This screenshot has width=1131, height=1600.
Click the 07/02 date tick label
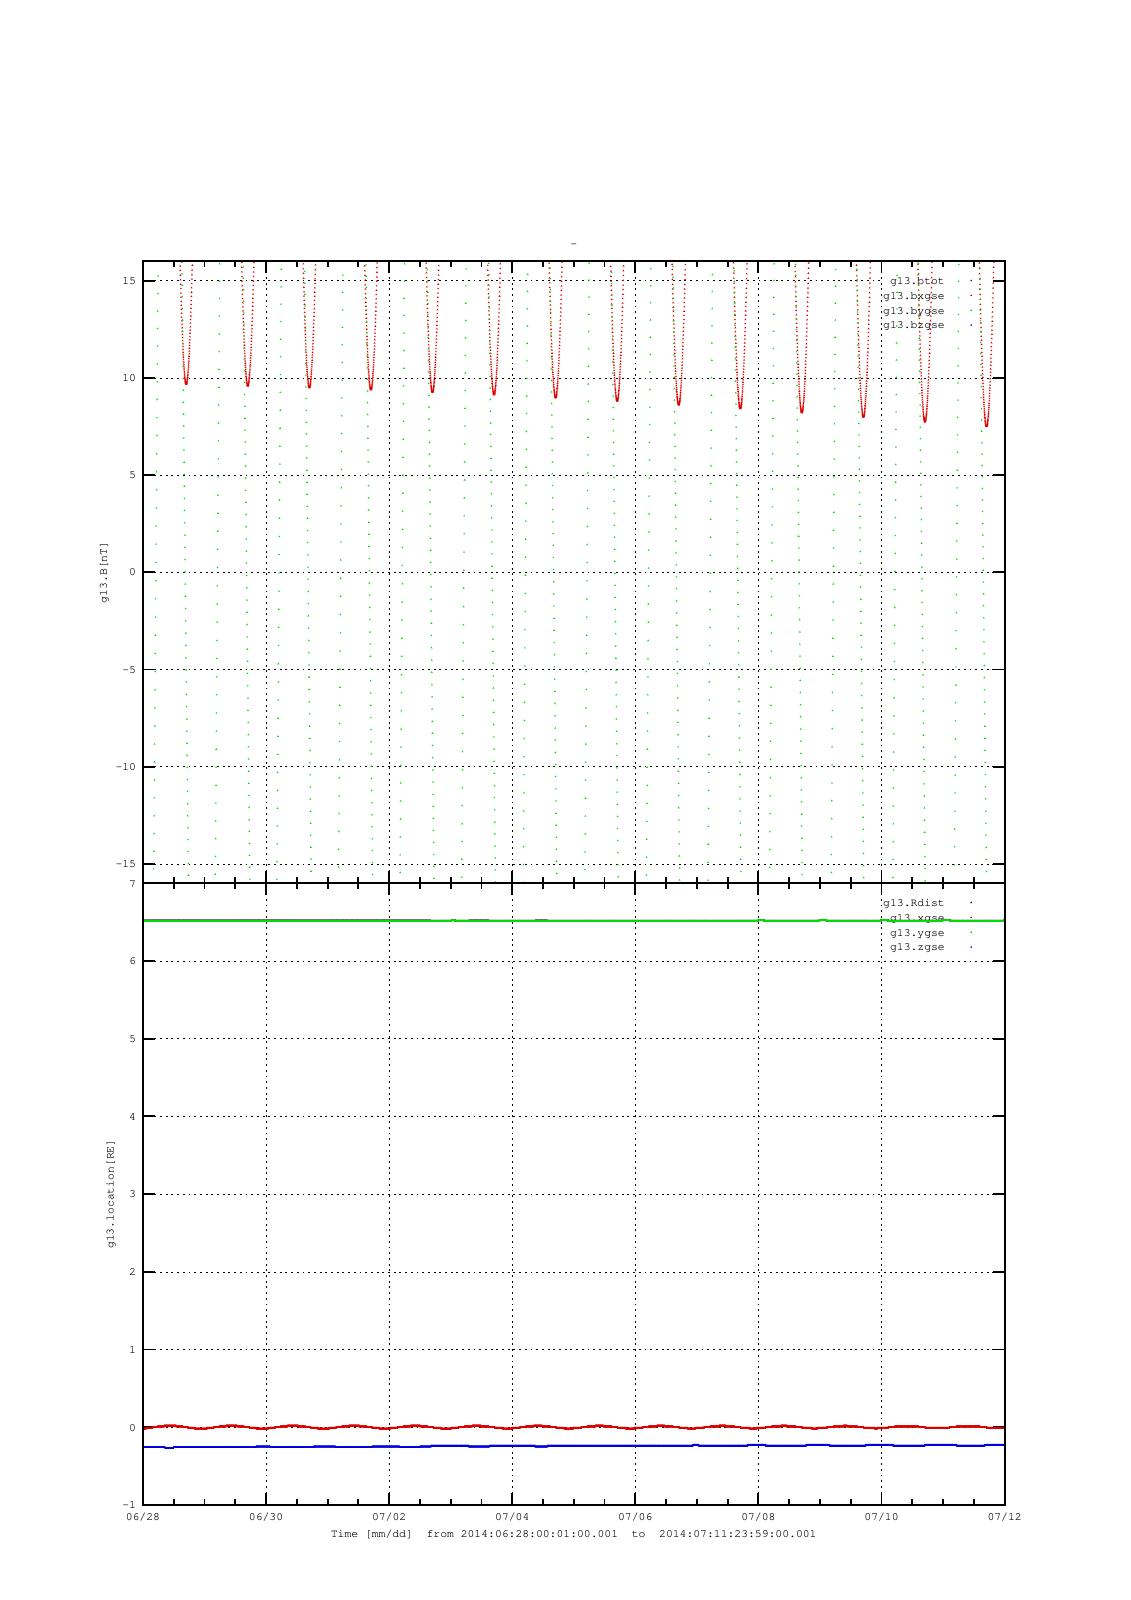tap(389, 1517)
